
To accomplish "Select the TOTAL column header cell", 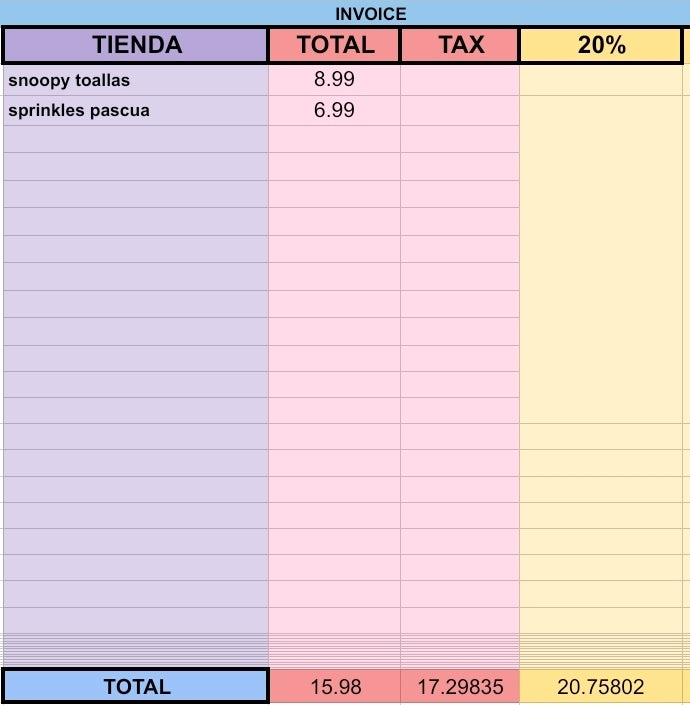I will 335,45.
